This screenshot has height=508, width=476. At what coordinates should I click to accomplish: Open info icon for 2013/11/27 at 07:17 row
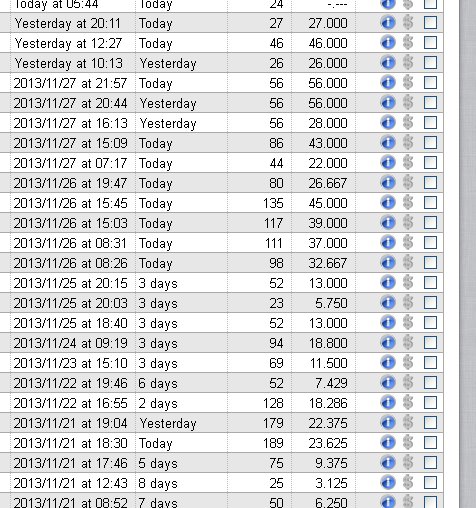click(388, 162)
